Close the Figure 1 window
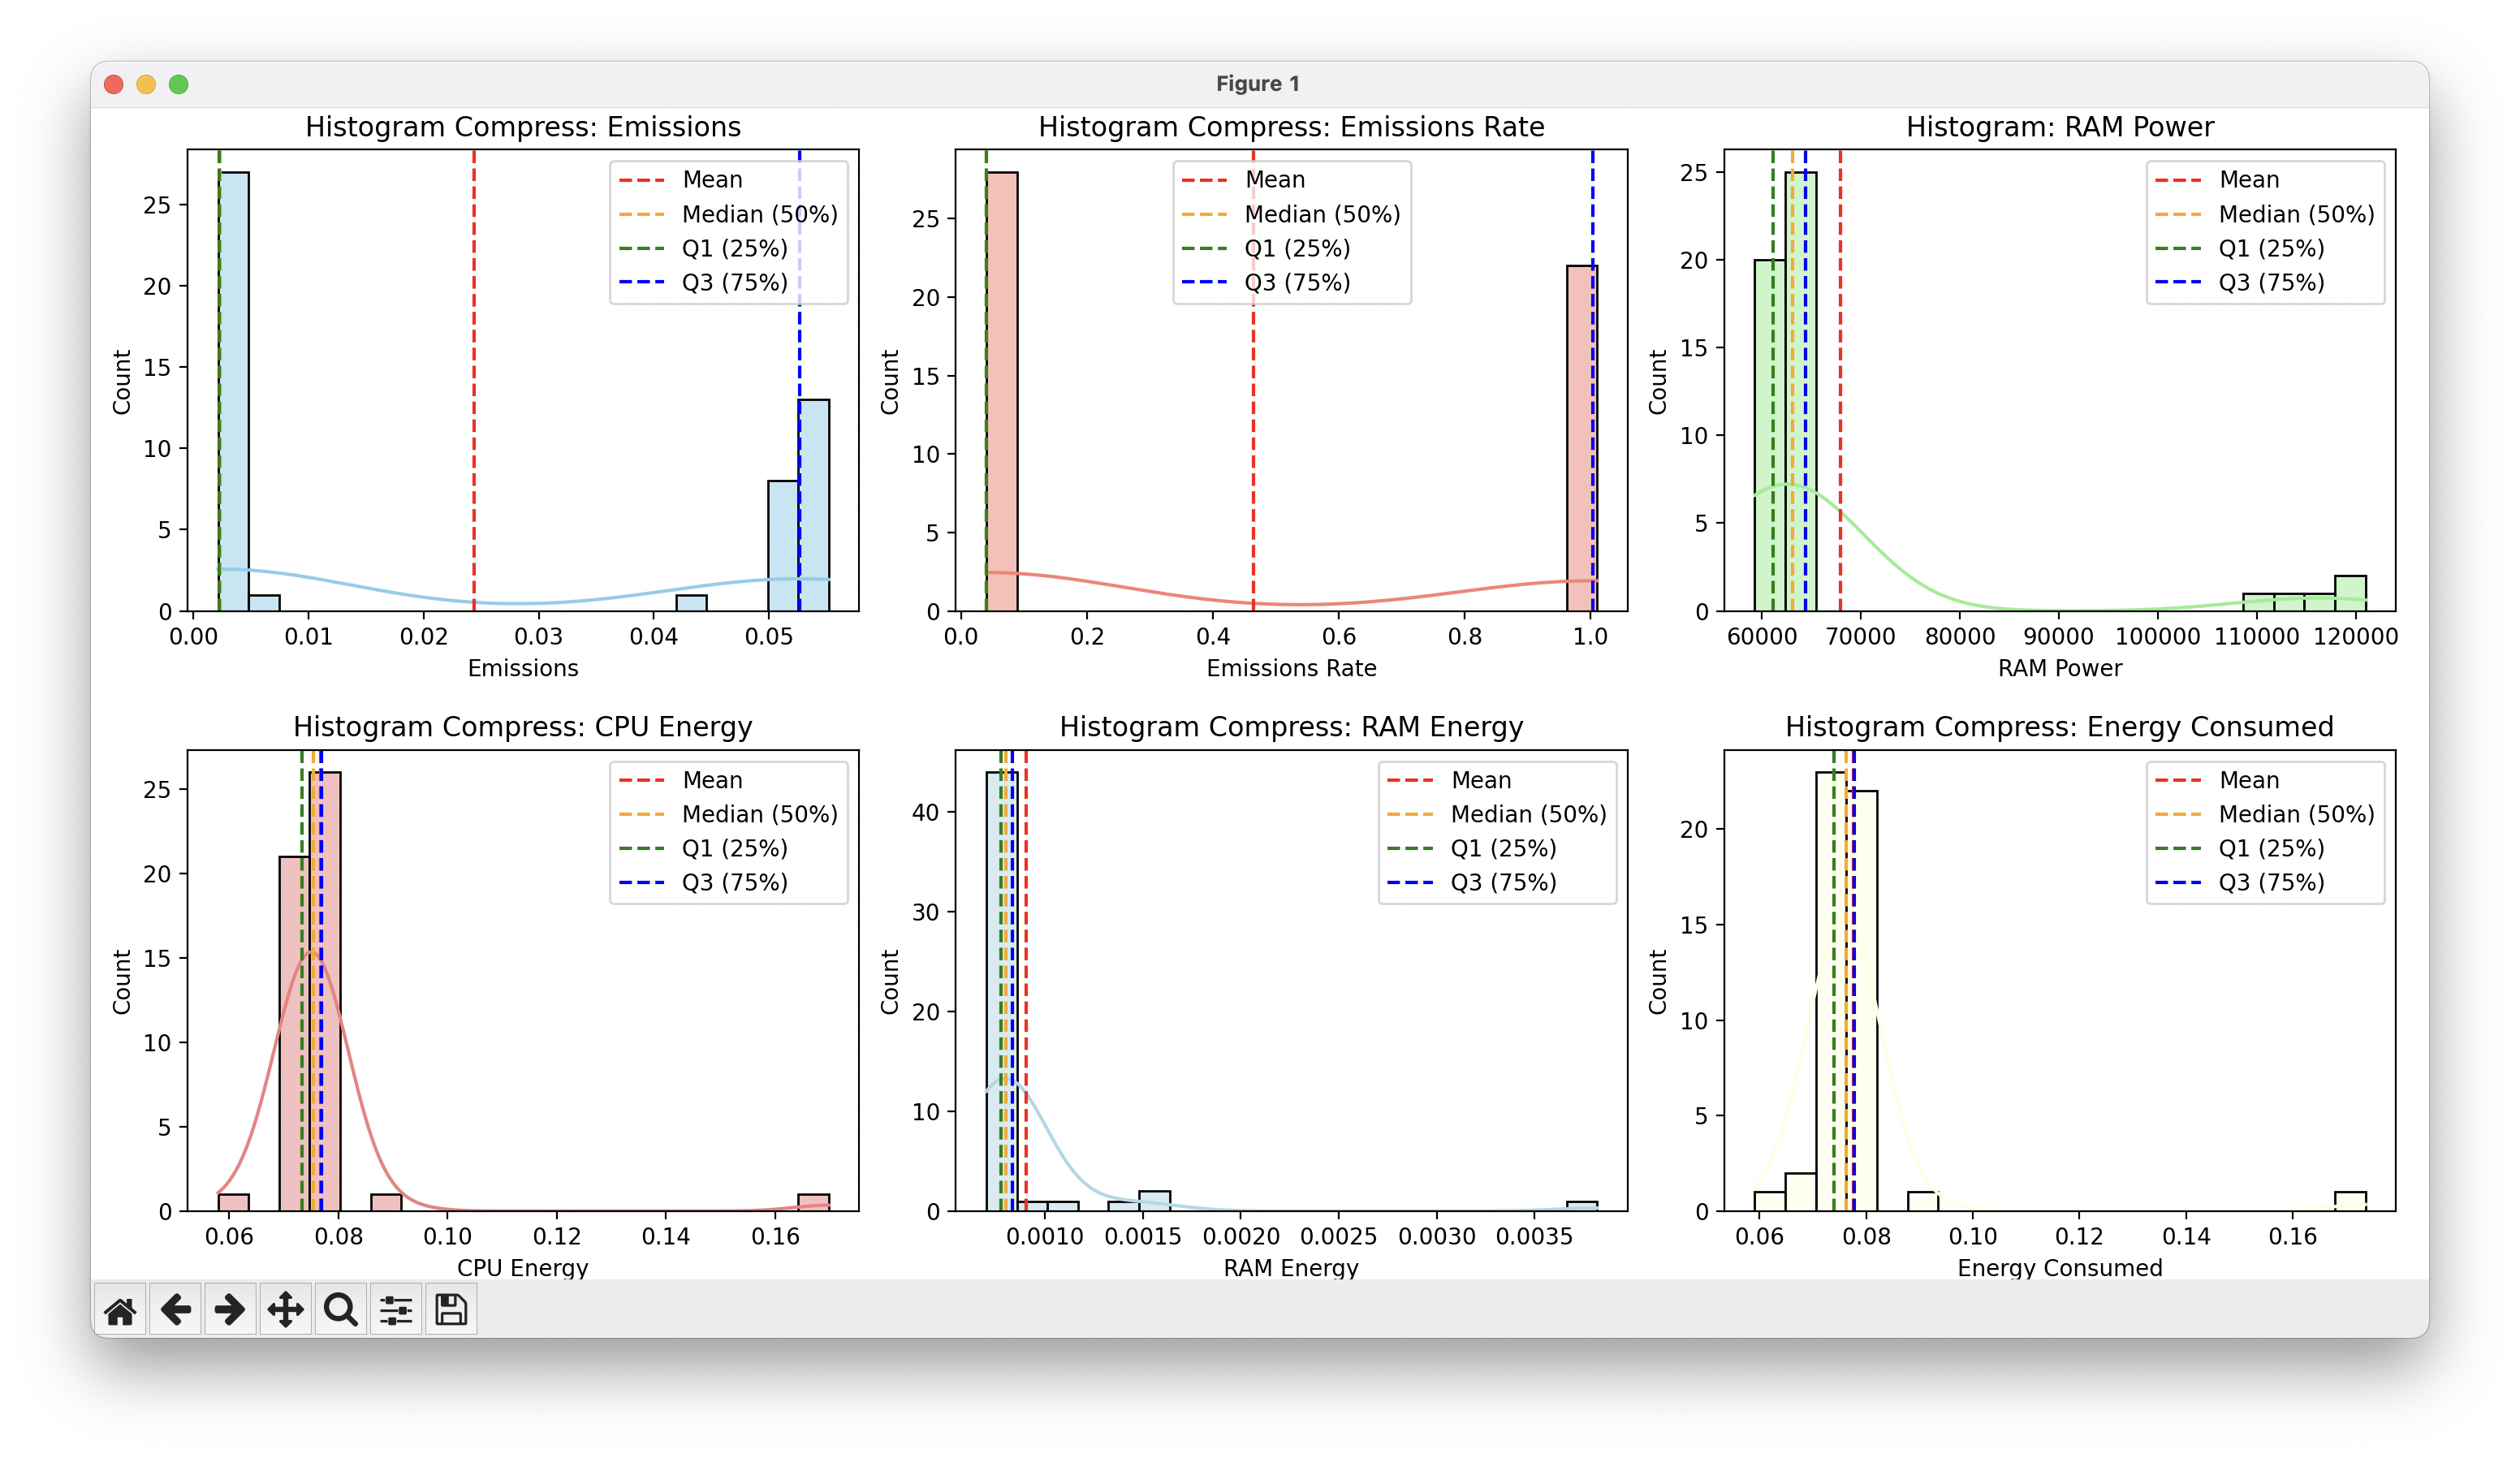2520x1458 pixels. [114, 84]
